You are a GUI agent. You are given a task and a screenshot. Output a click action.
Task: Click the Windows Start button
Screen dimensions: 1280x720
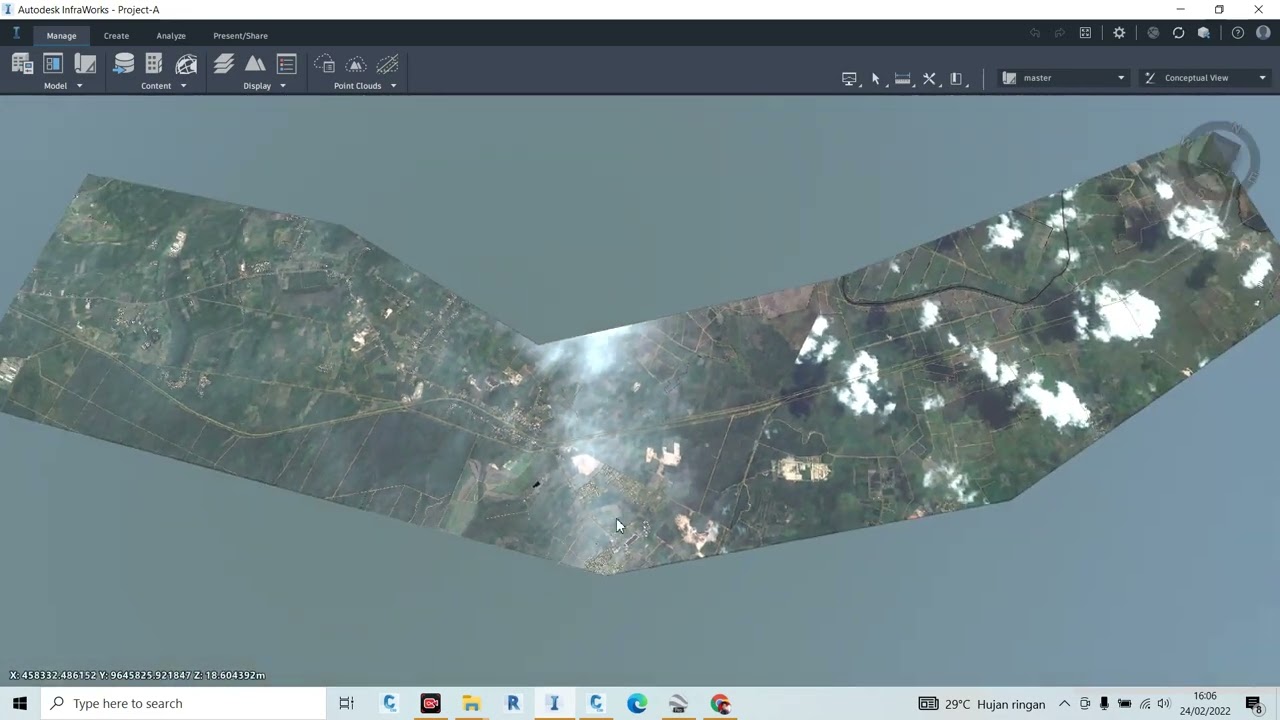(x=20, y=703)
